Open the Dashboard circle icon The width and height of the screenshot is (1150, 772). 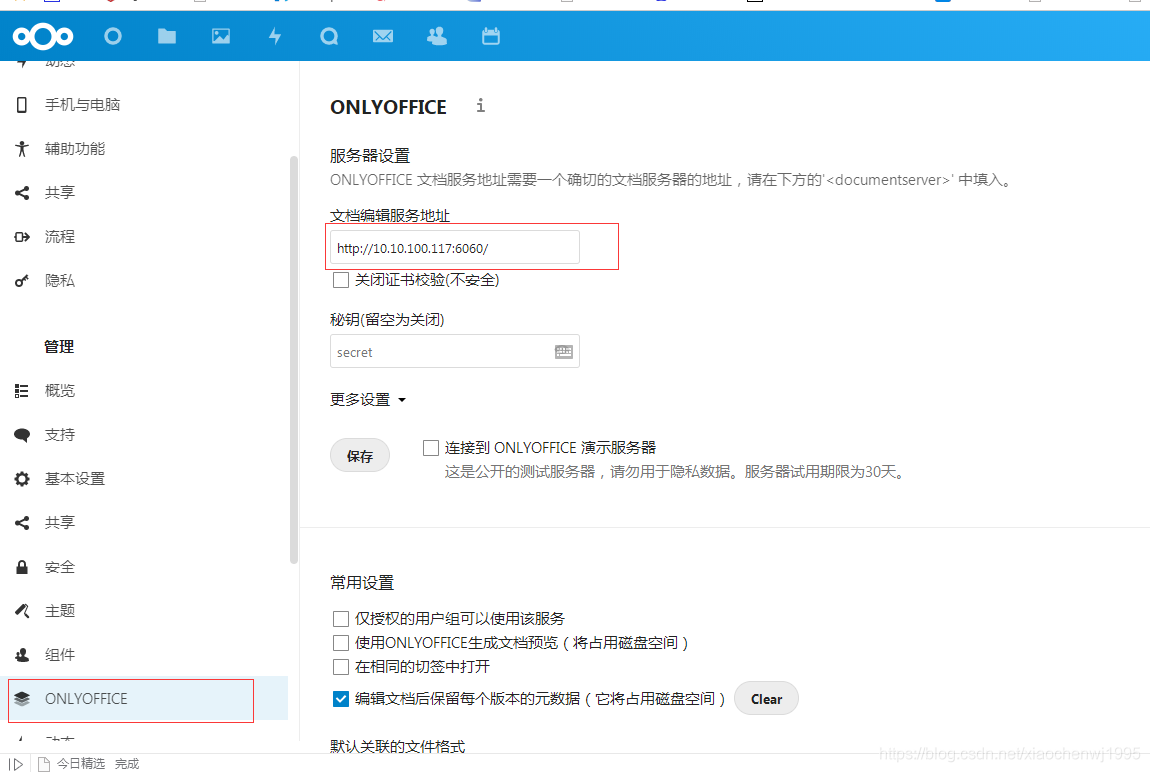click(113, 36)
